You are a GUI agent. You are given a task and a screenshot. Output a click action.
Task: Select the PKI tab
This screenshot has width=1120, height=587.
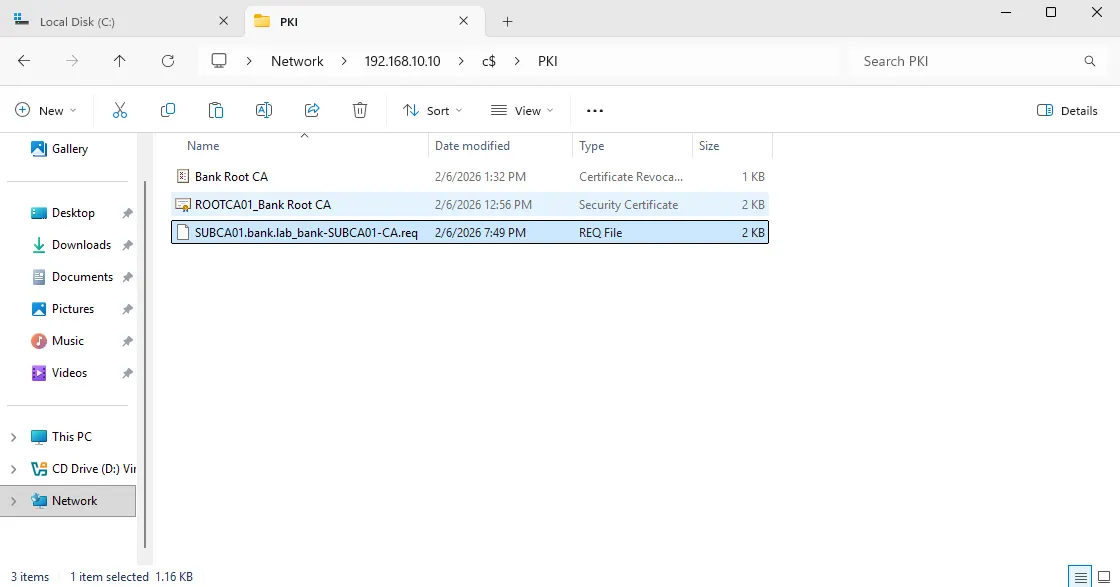point(364,21)
